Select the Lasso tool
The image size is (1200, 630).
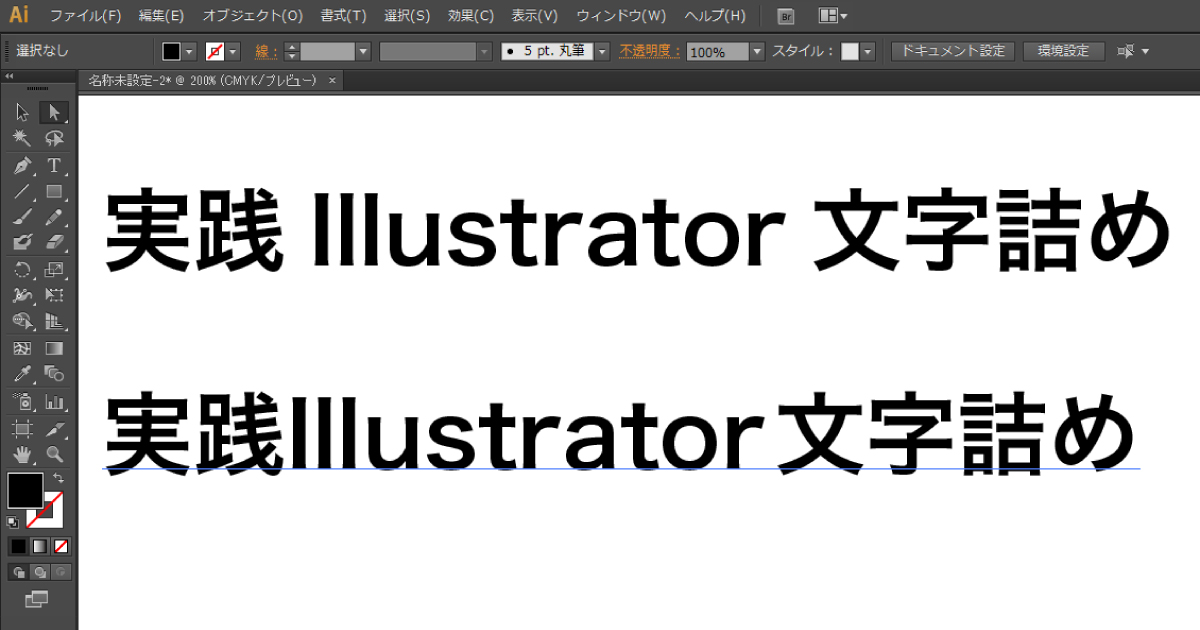click(x=54, y=138)
